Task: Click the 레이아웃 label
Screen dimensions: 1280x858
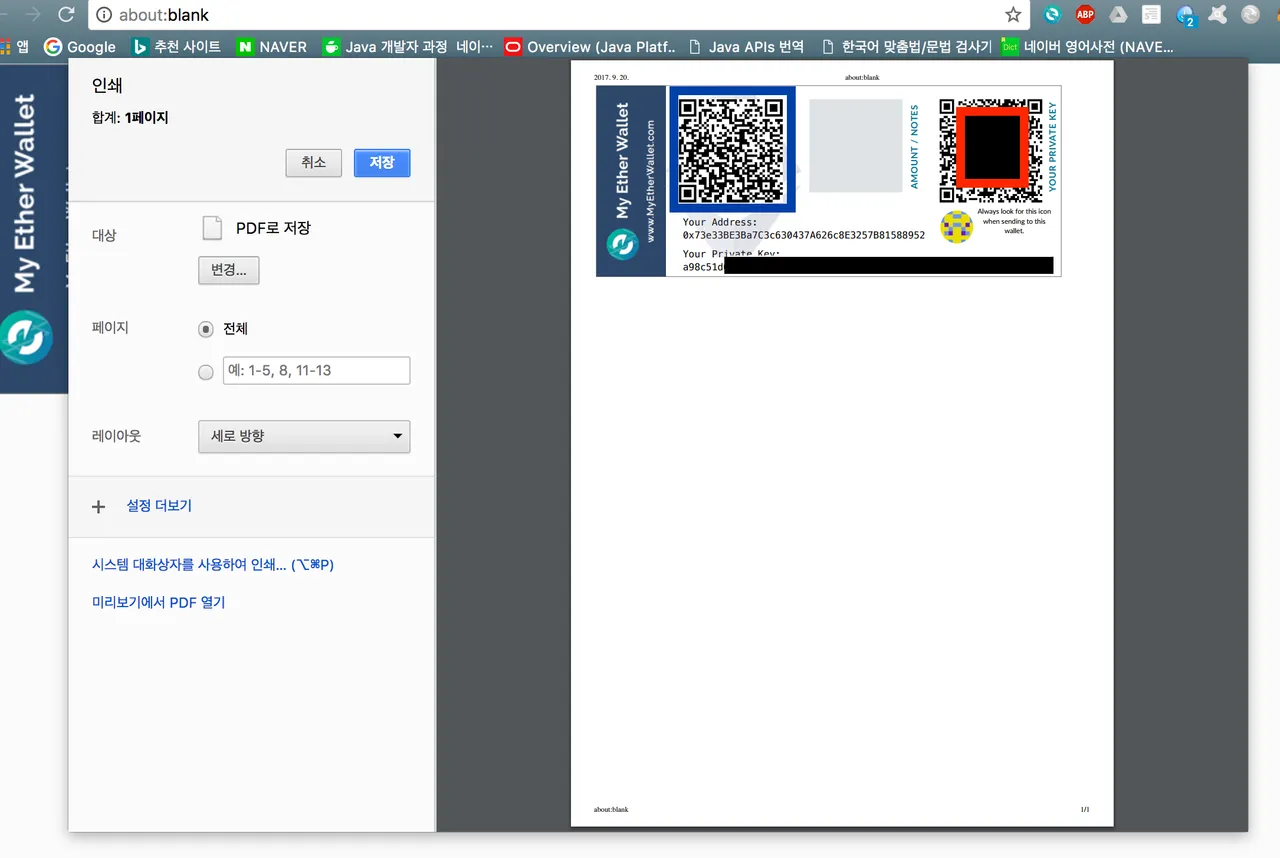Action: click(x=116, y=436)
